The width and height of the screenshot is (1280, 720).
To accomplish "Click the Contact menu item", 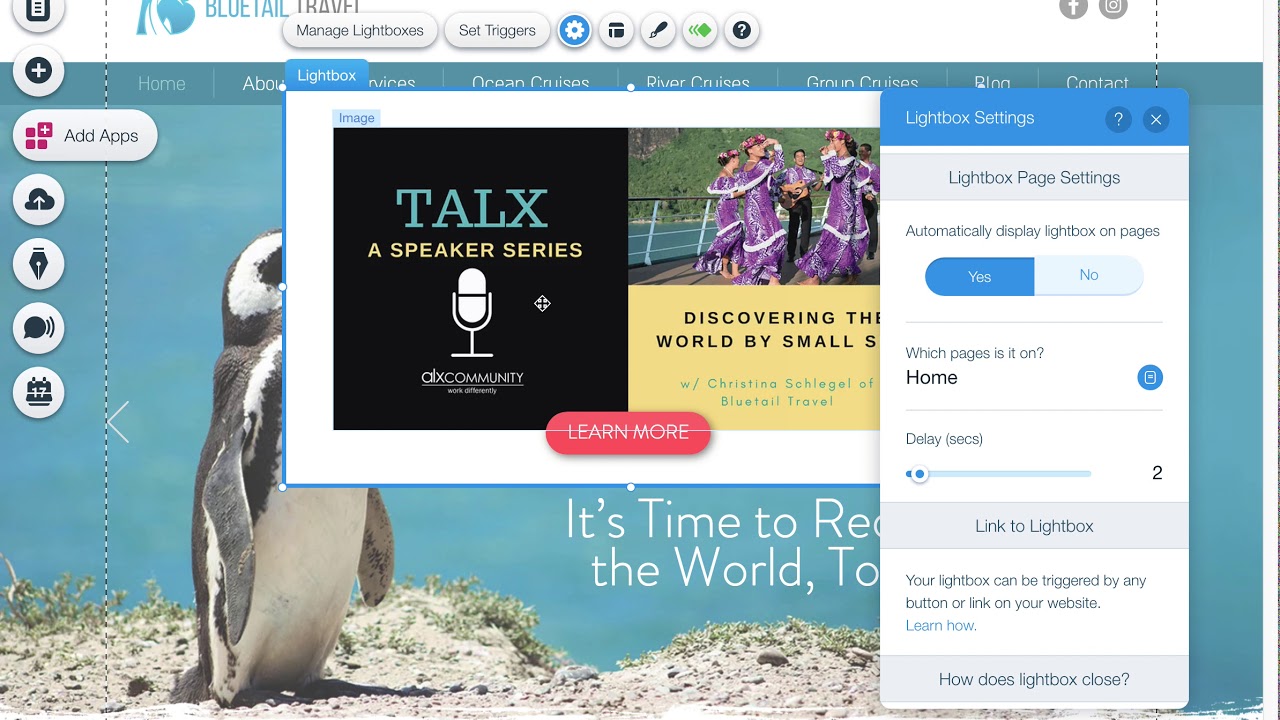I will (x=1097, y=84).
